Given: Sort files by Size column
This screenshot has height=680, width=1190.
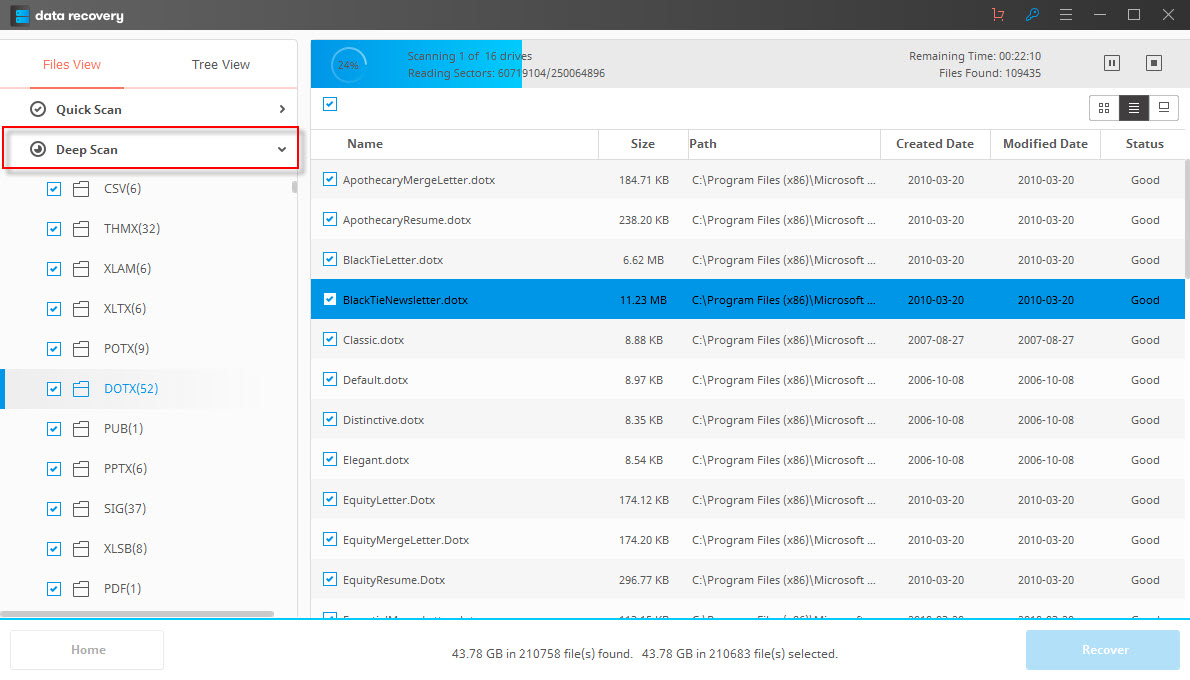Looking at the screenshot, I should (643, 143).
